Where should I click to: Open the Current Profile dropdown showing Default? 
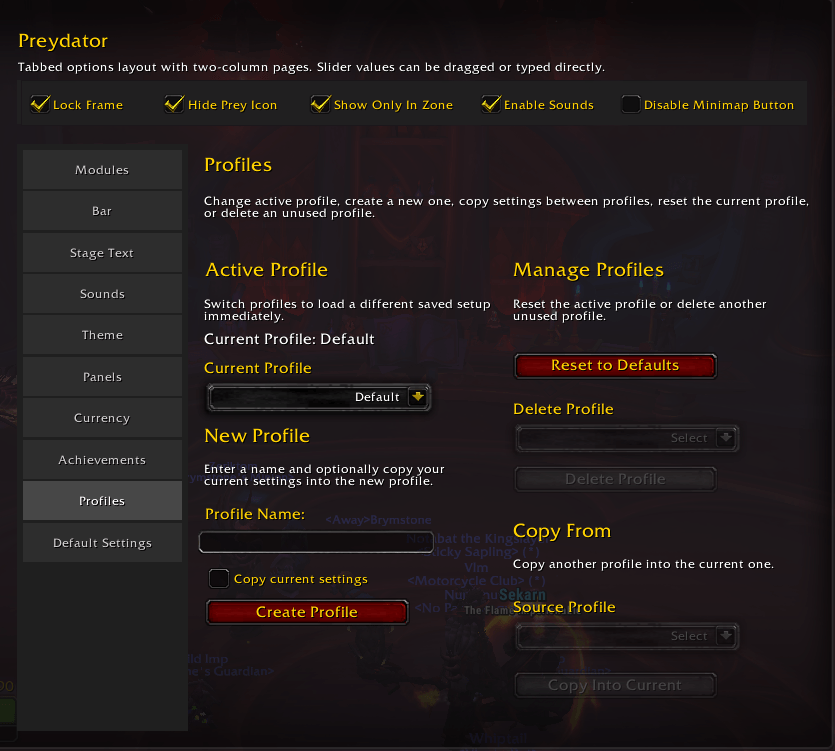tap(318, 397)
